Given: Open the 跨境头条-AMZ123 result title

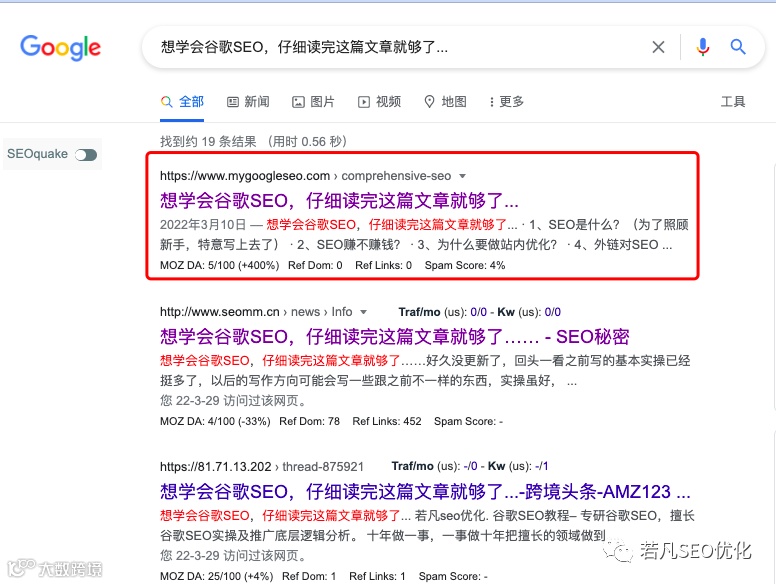Looking at the screenshot, I should (425, 492).
